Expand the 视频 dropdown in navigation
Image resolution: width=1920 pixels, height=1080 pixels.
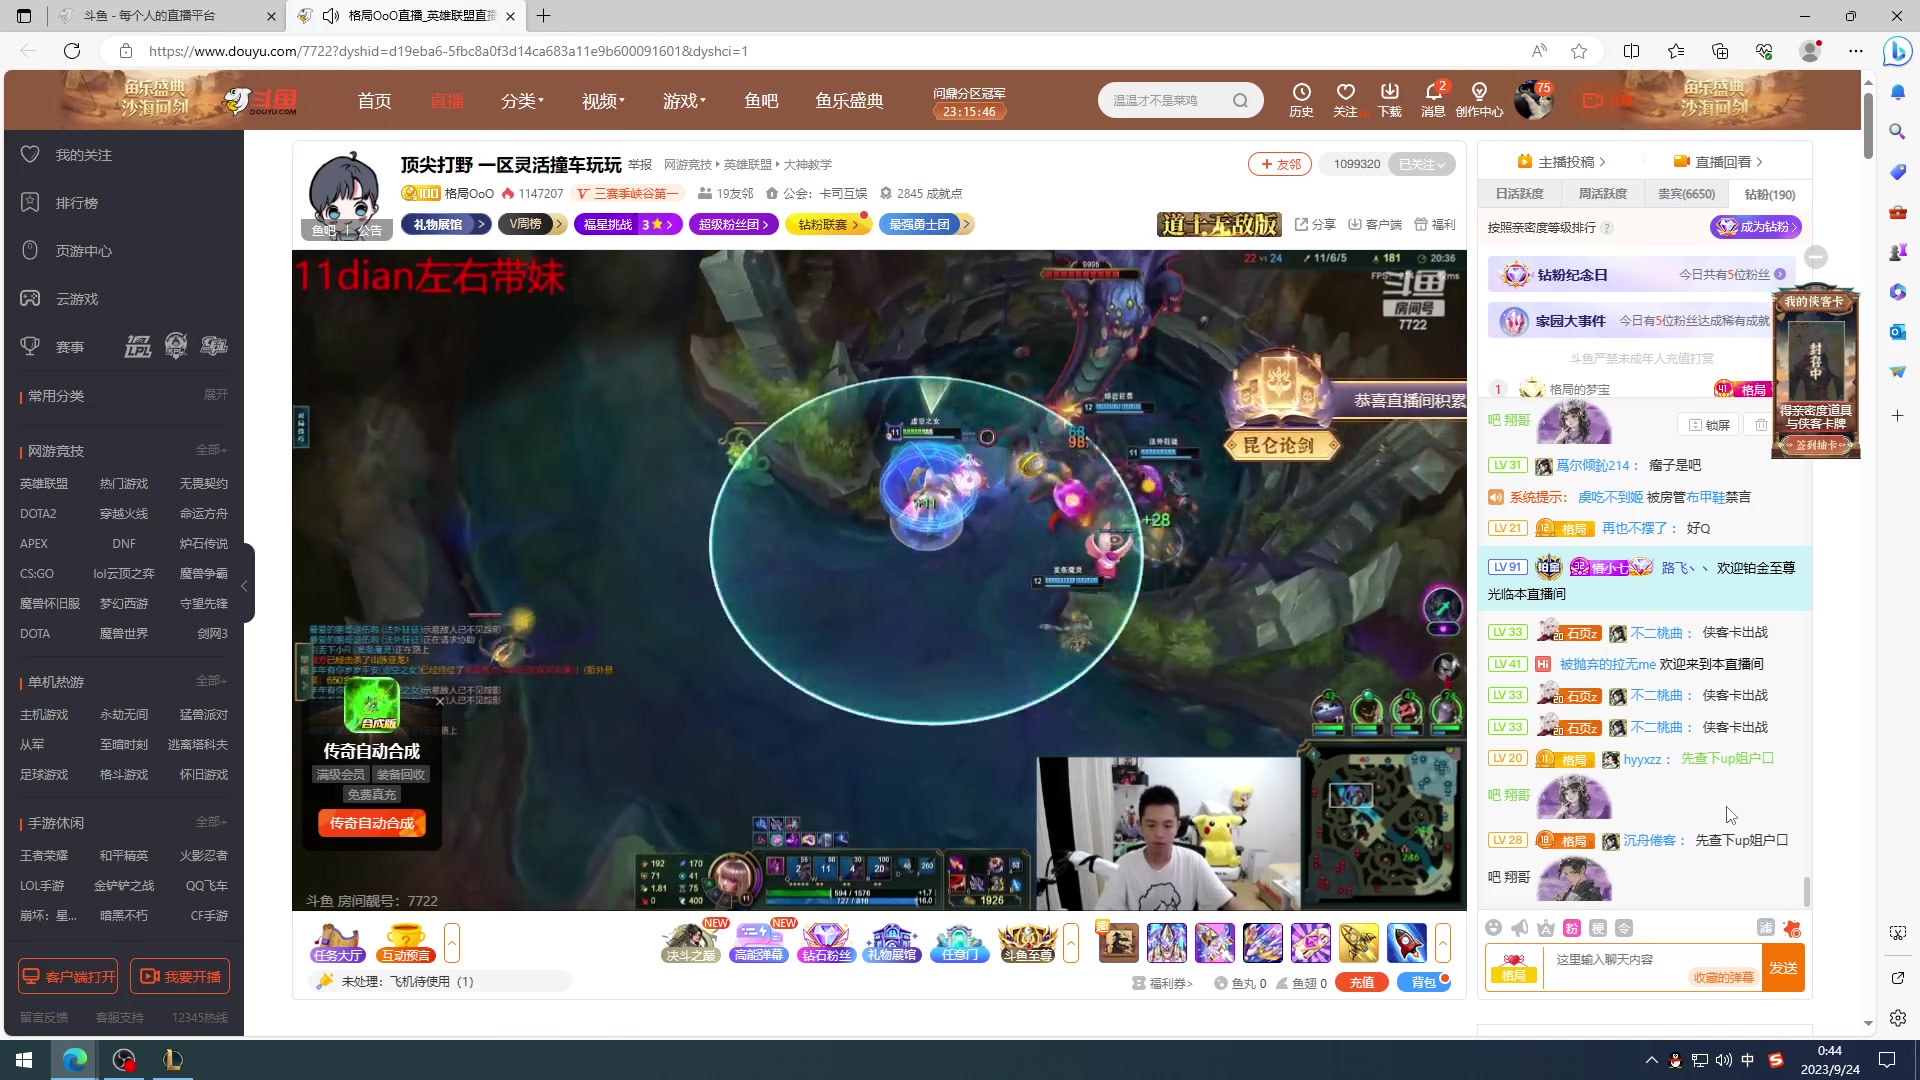coord(603,101)
